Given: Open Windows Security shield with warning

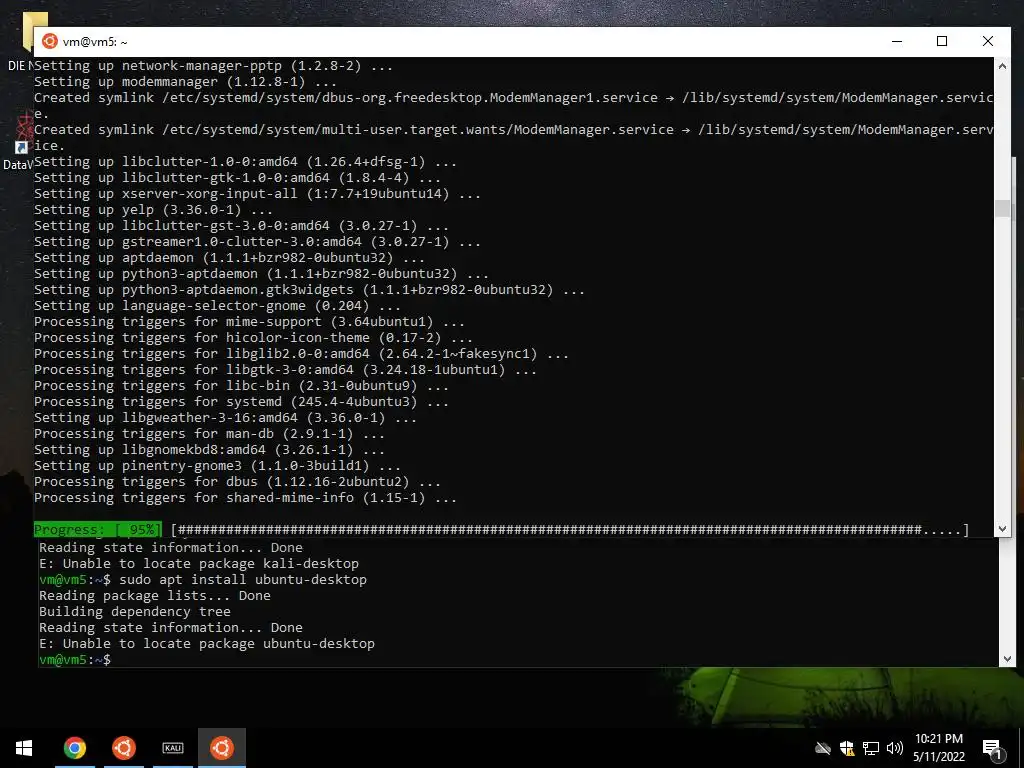Looking at the screenshot, I should [x=847, y=748].
